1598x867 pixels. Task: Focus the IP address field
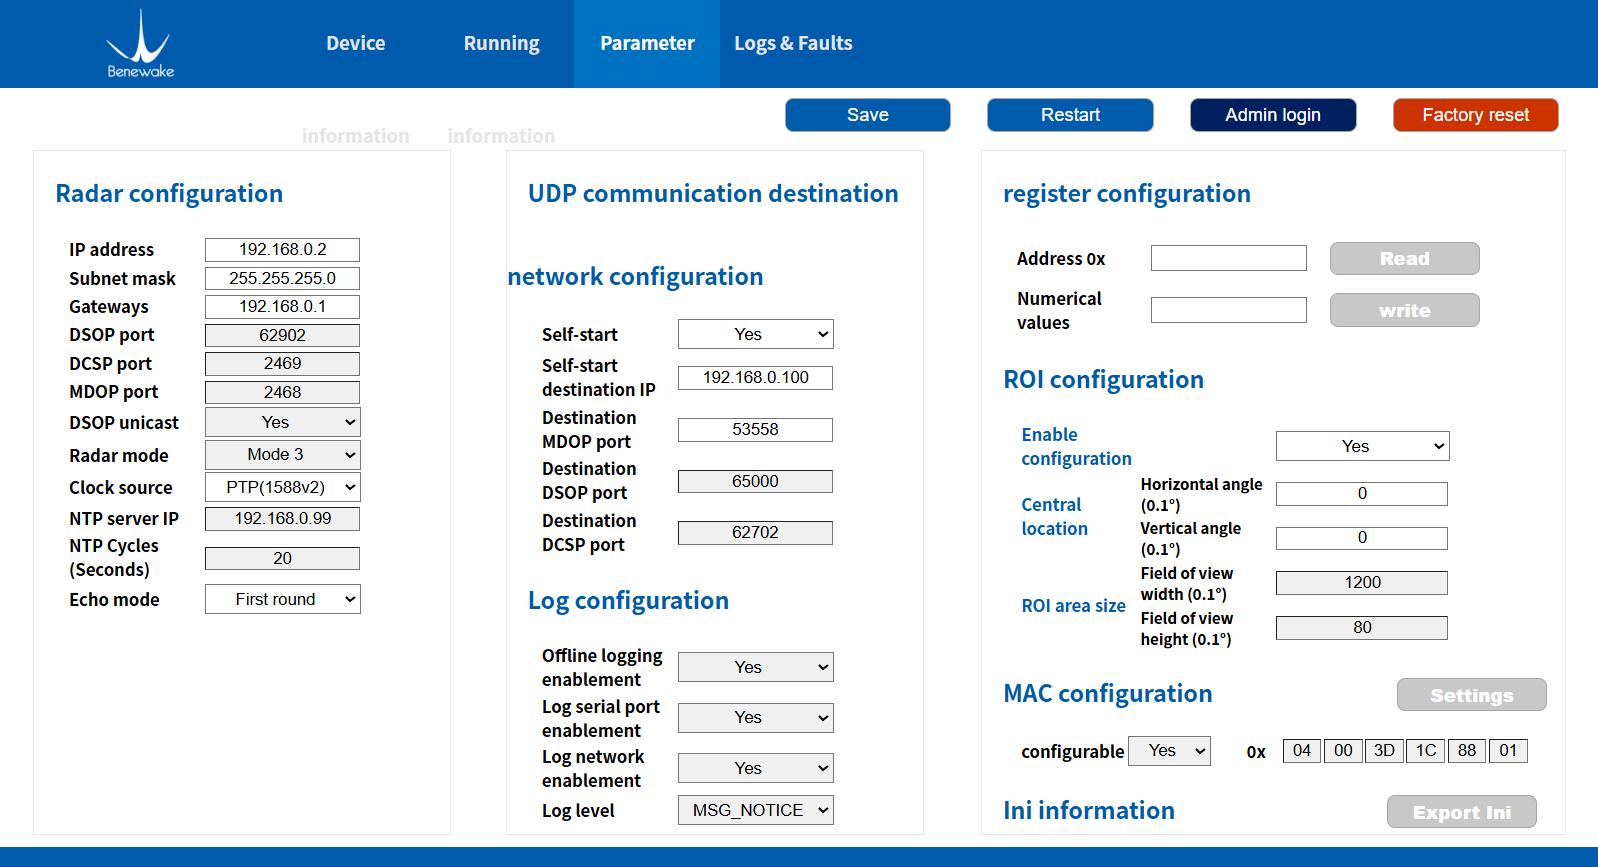point(283,250)
